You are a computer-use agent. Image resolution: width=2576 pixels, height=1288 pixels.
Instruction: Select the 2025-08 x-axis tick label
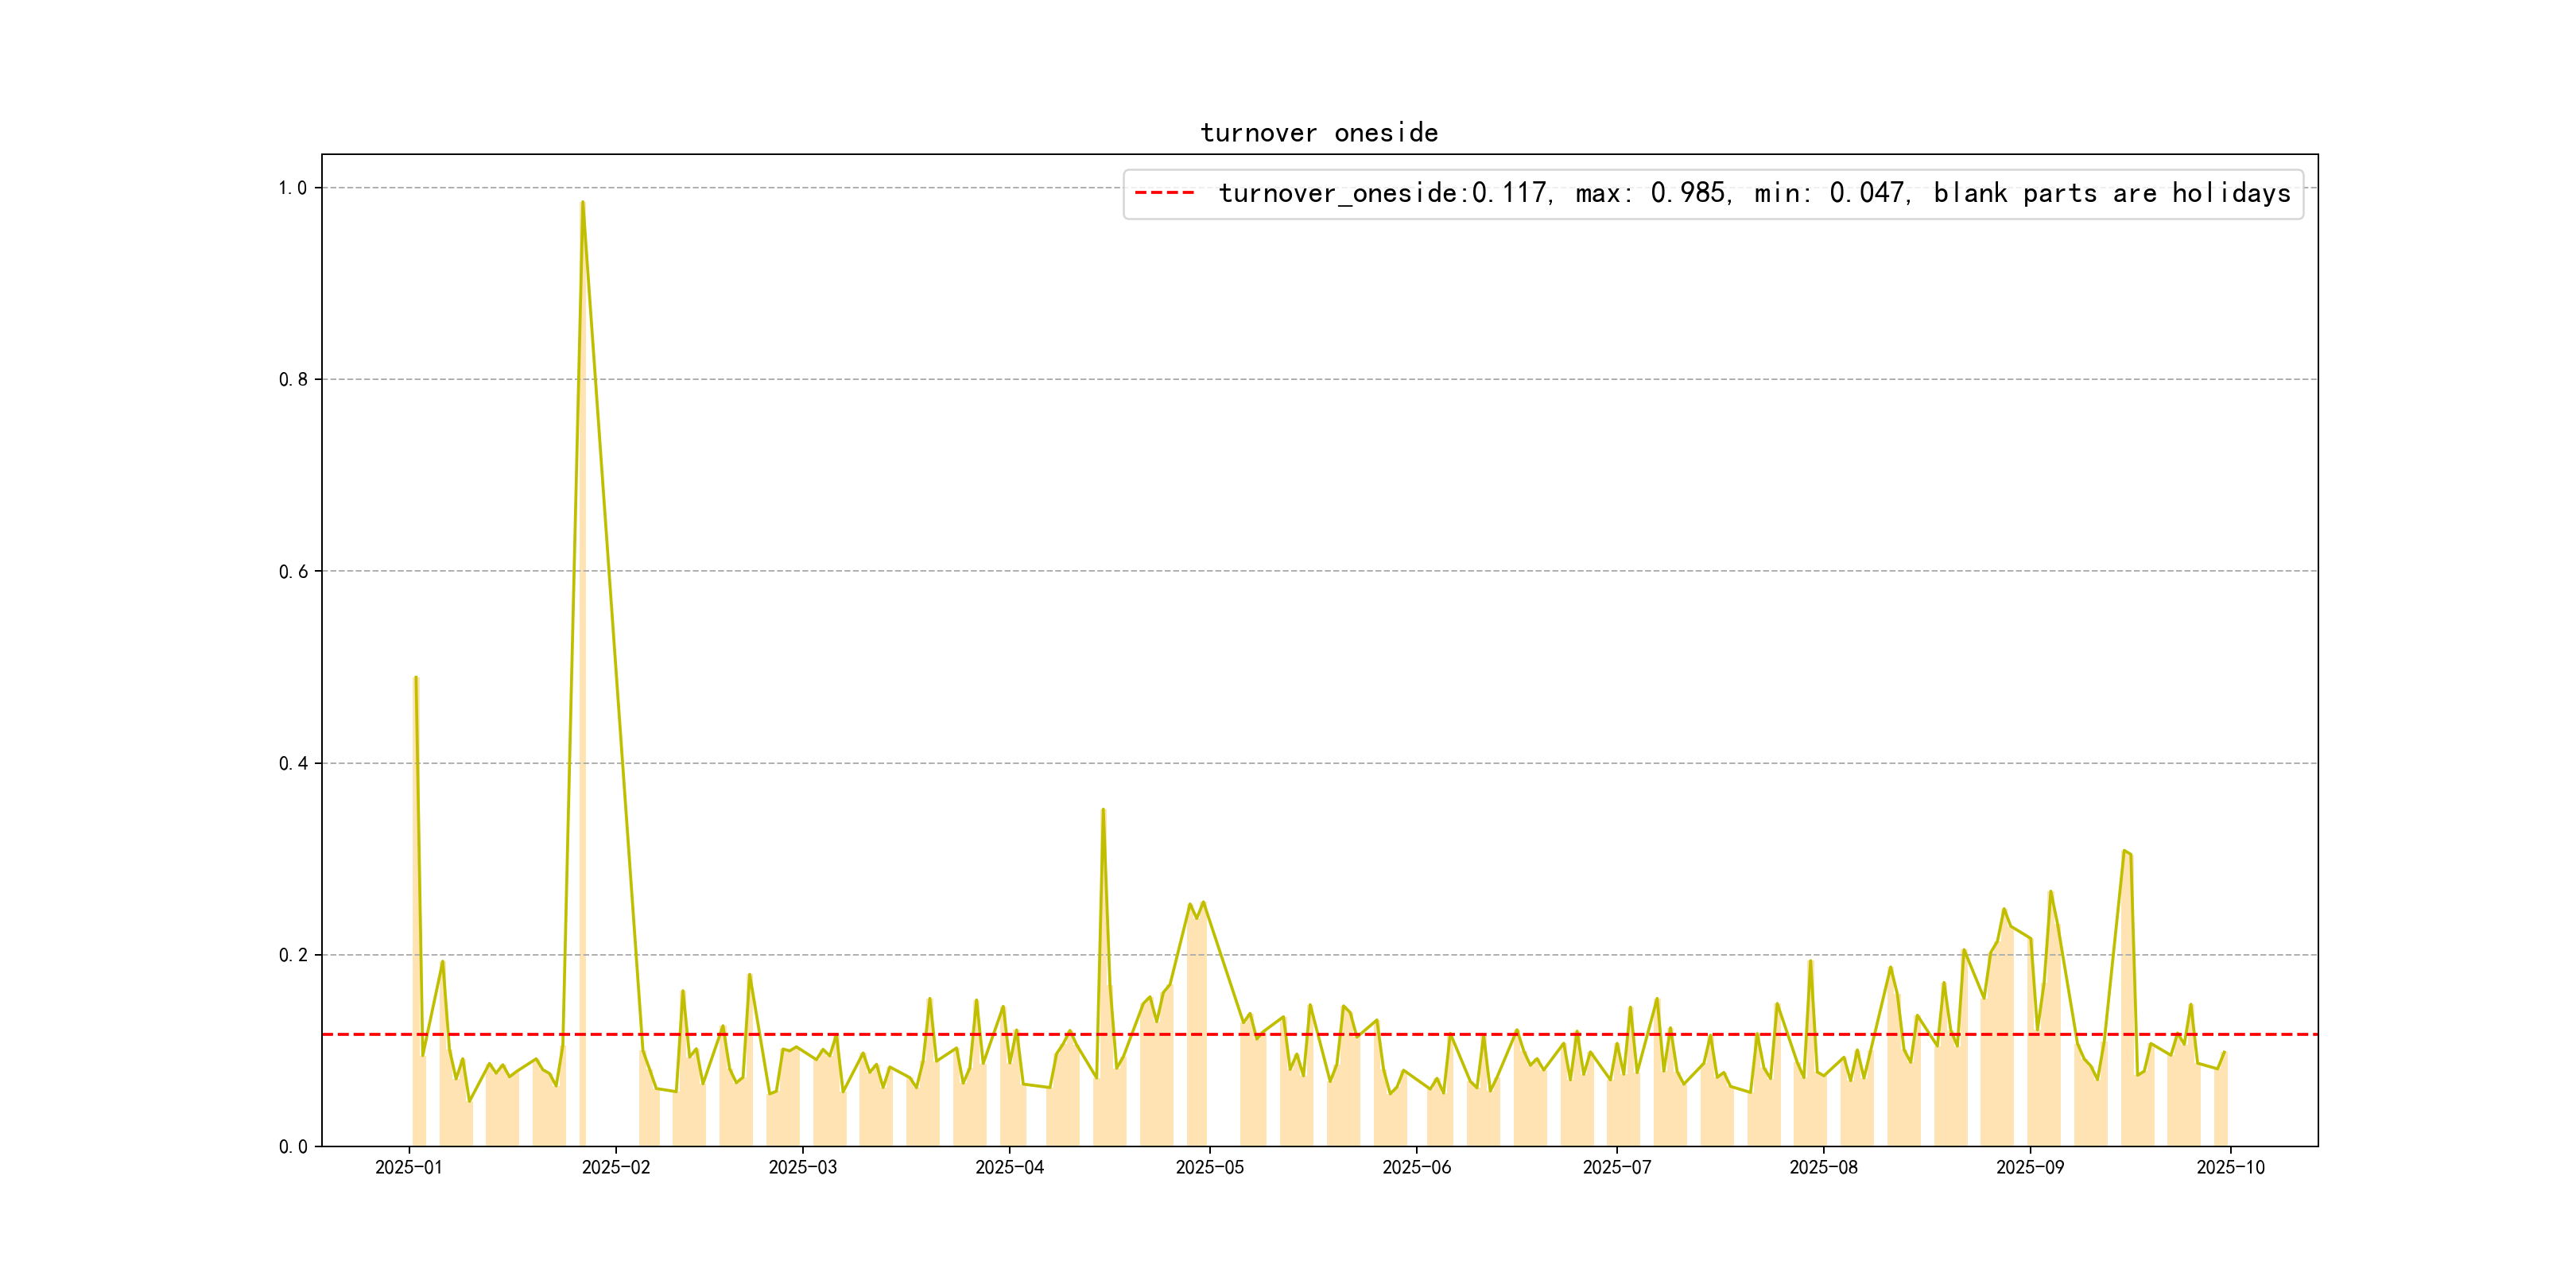[1823, 1167]
